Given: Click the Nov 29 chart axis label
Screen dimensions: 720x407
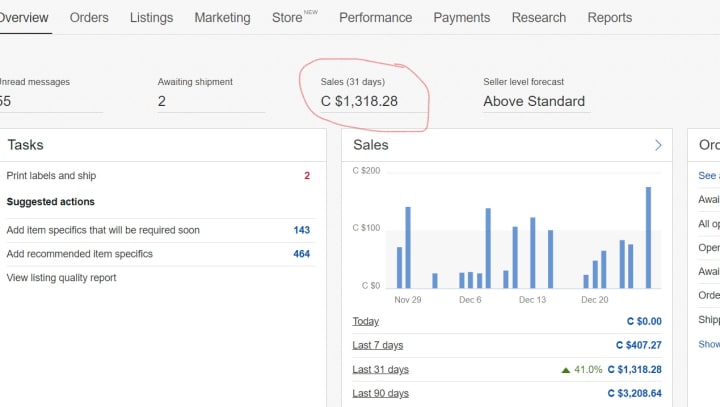Looking at the screenshot, I should click(408, 300).
